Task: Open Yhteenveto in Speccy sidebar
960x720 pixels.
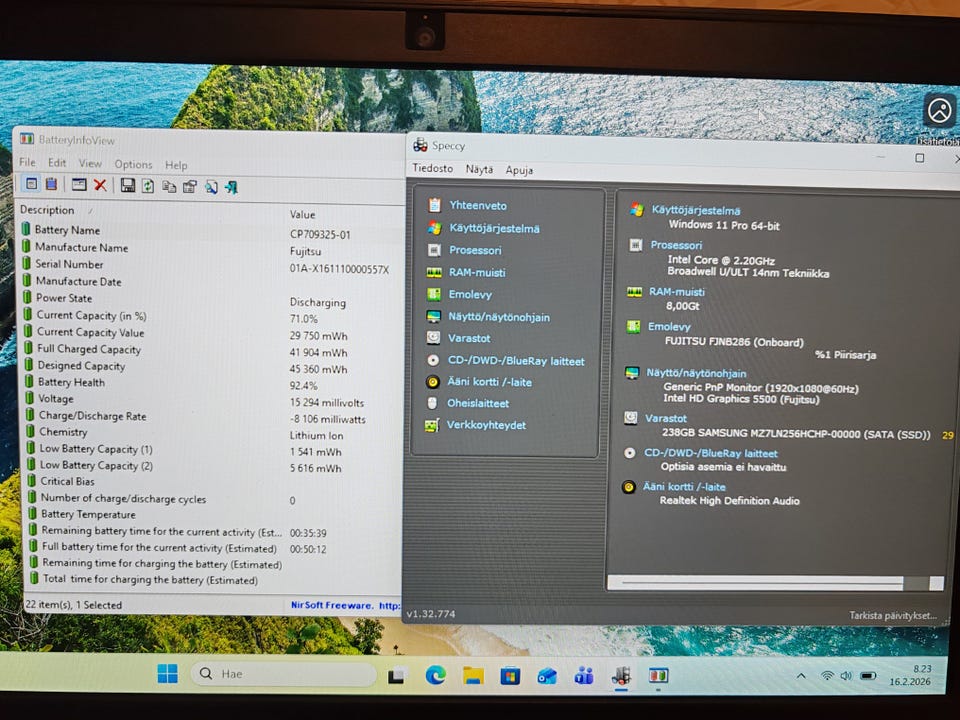Action: click(x=478, y=205)
